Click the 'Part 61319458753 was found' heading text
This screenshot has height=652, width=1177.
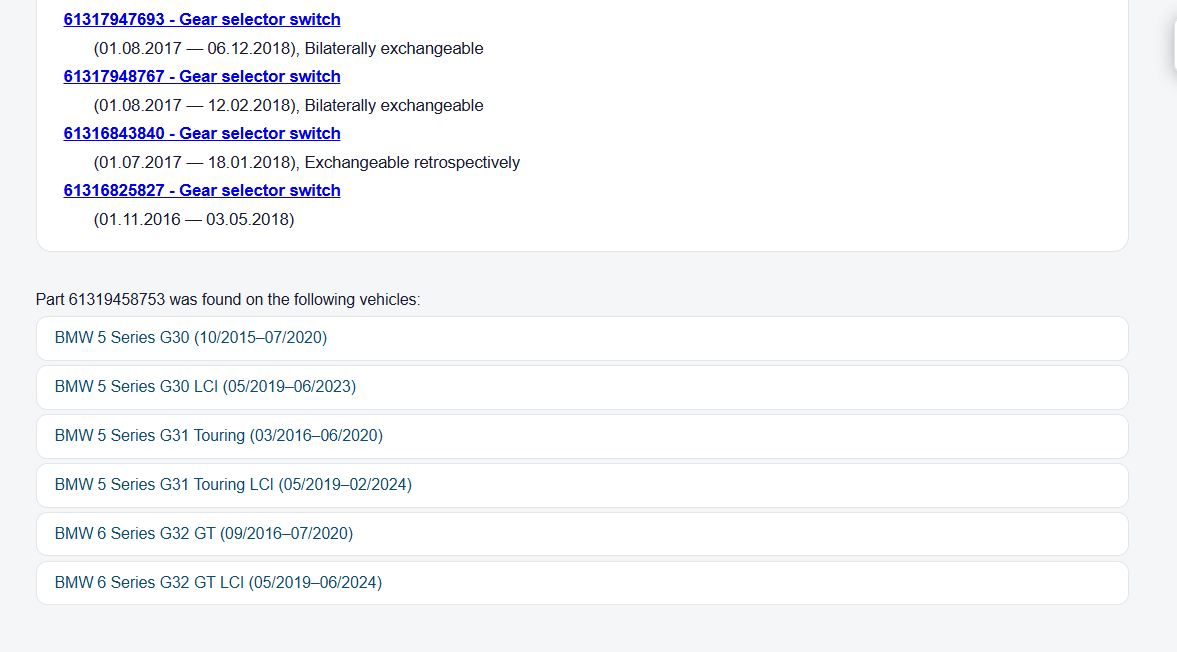click(228, 299)
